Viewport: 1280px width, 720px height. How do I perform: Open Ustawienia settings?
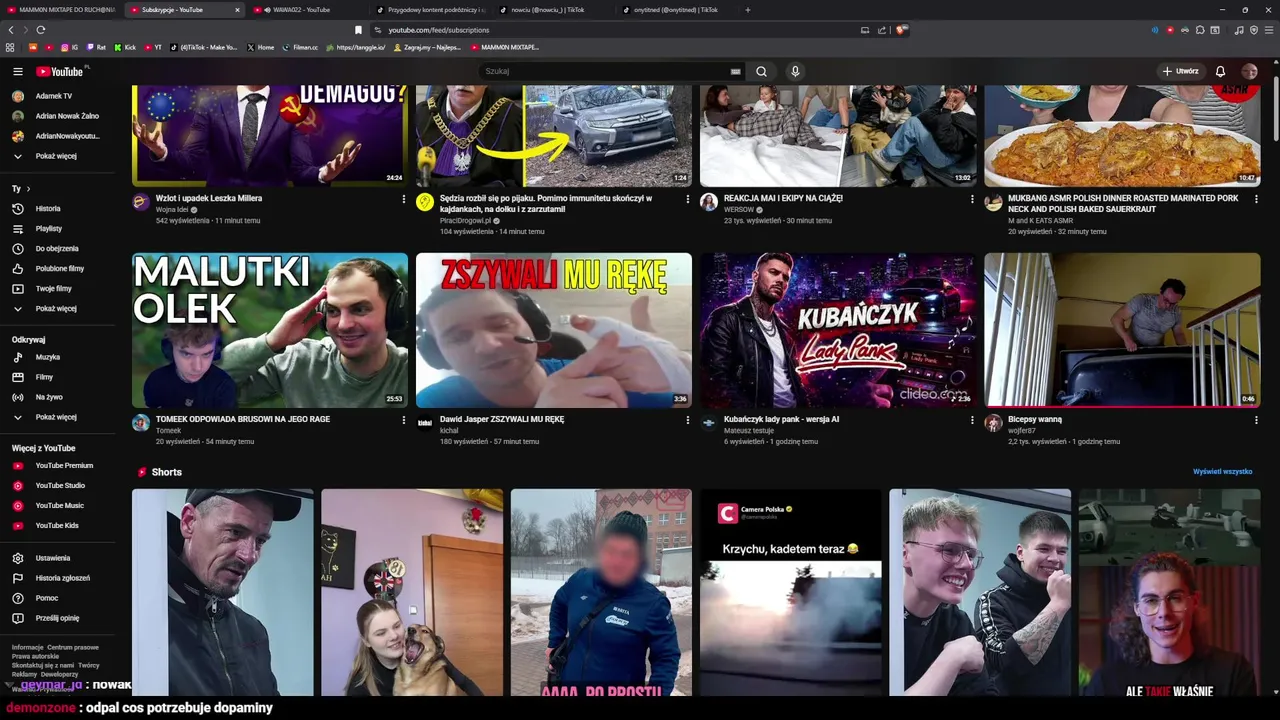tap(60, 558)
